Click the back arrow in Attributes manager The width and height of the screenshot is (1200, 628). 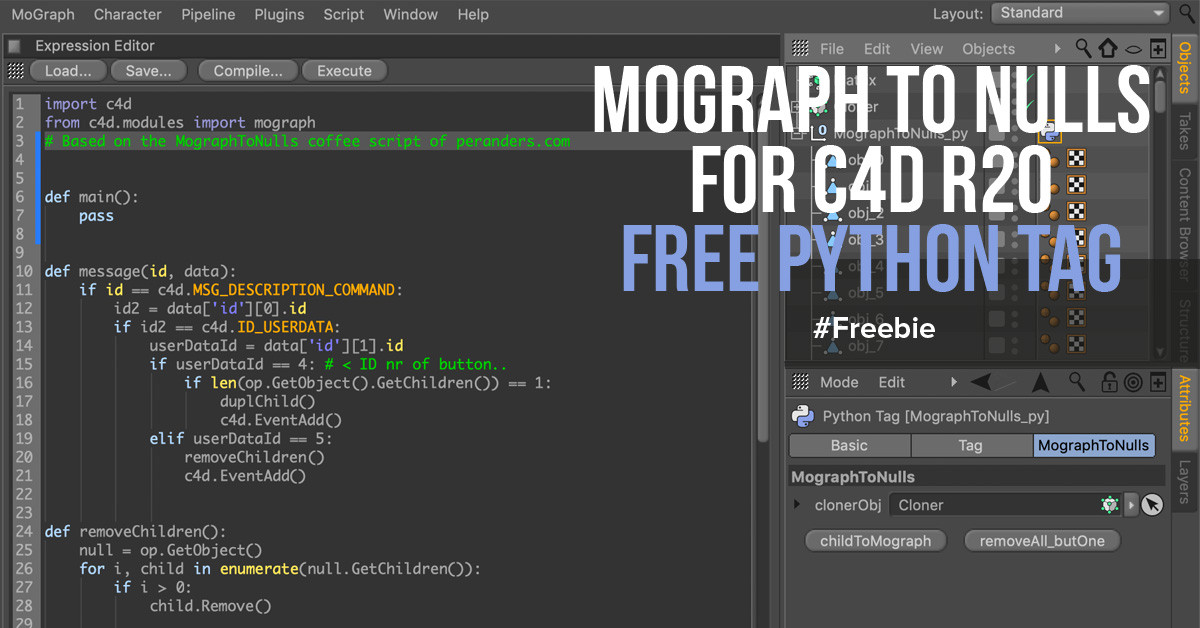pyautogui.click(x=981, y=382)
